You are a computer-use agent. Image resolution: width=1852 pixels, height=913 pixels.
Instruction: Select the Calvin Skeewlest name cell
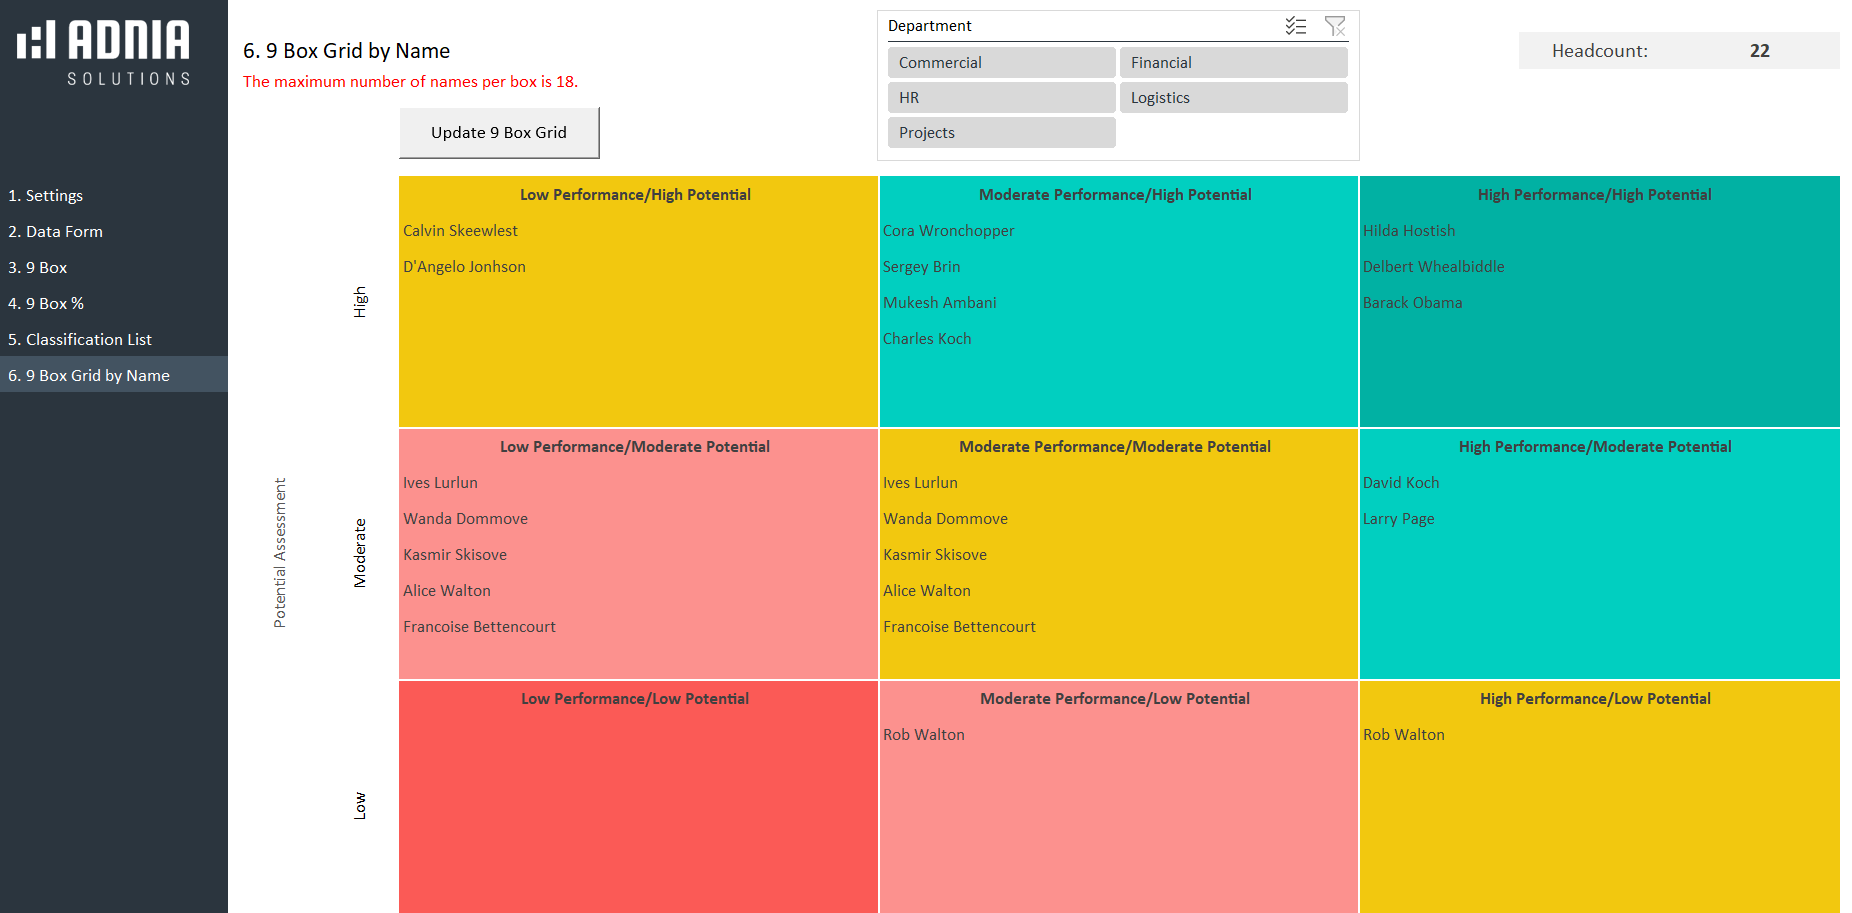click(461, 231)
